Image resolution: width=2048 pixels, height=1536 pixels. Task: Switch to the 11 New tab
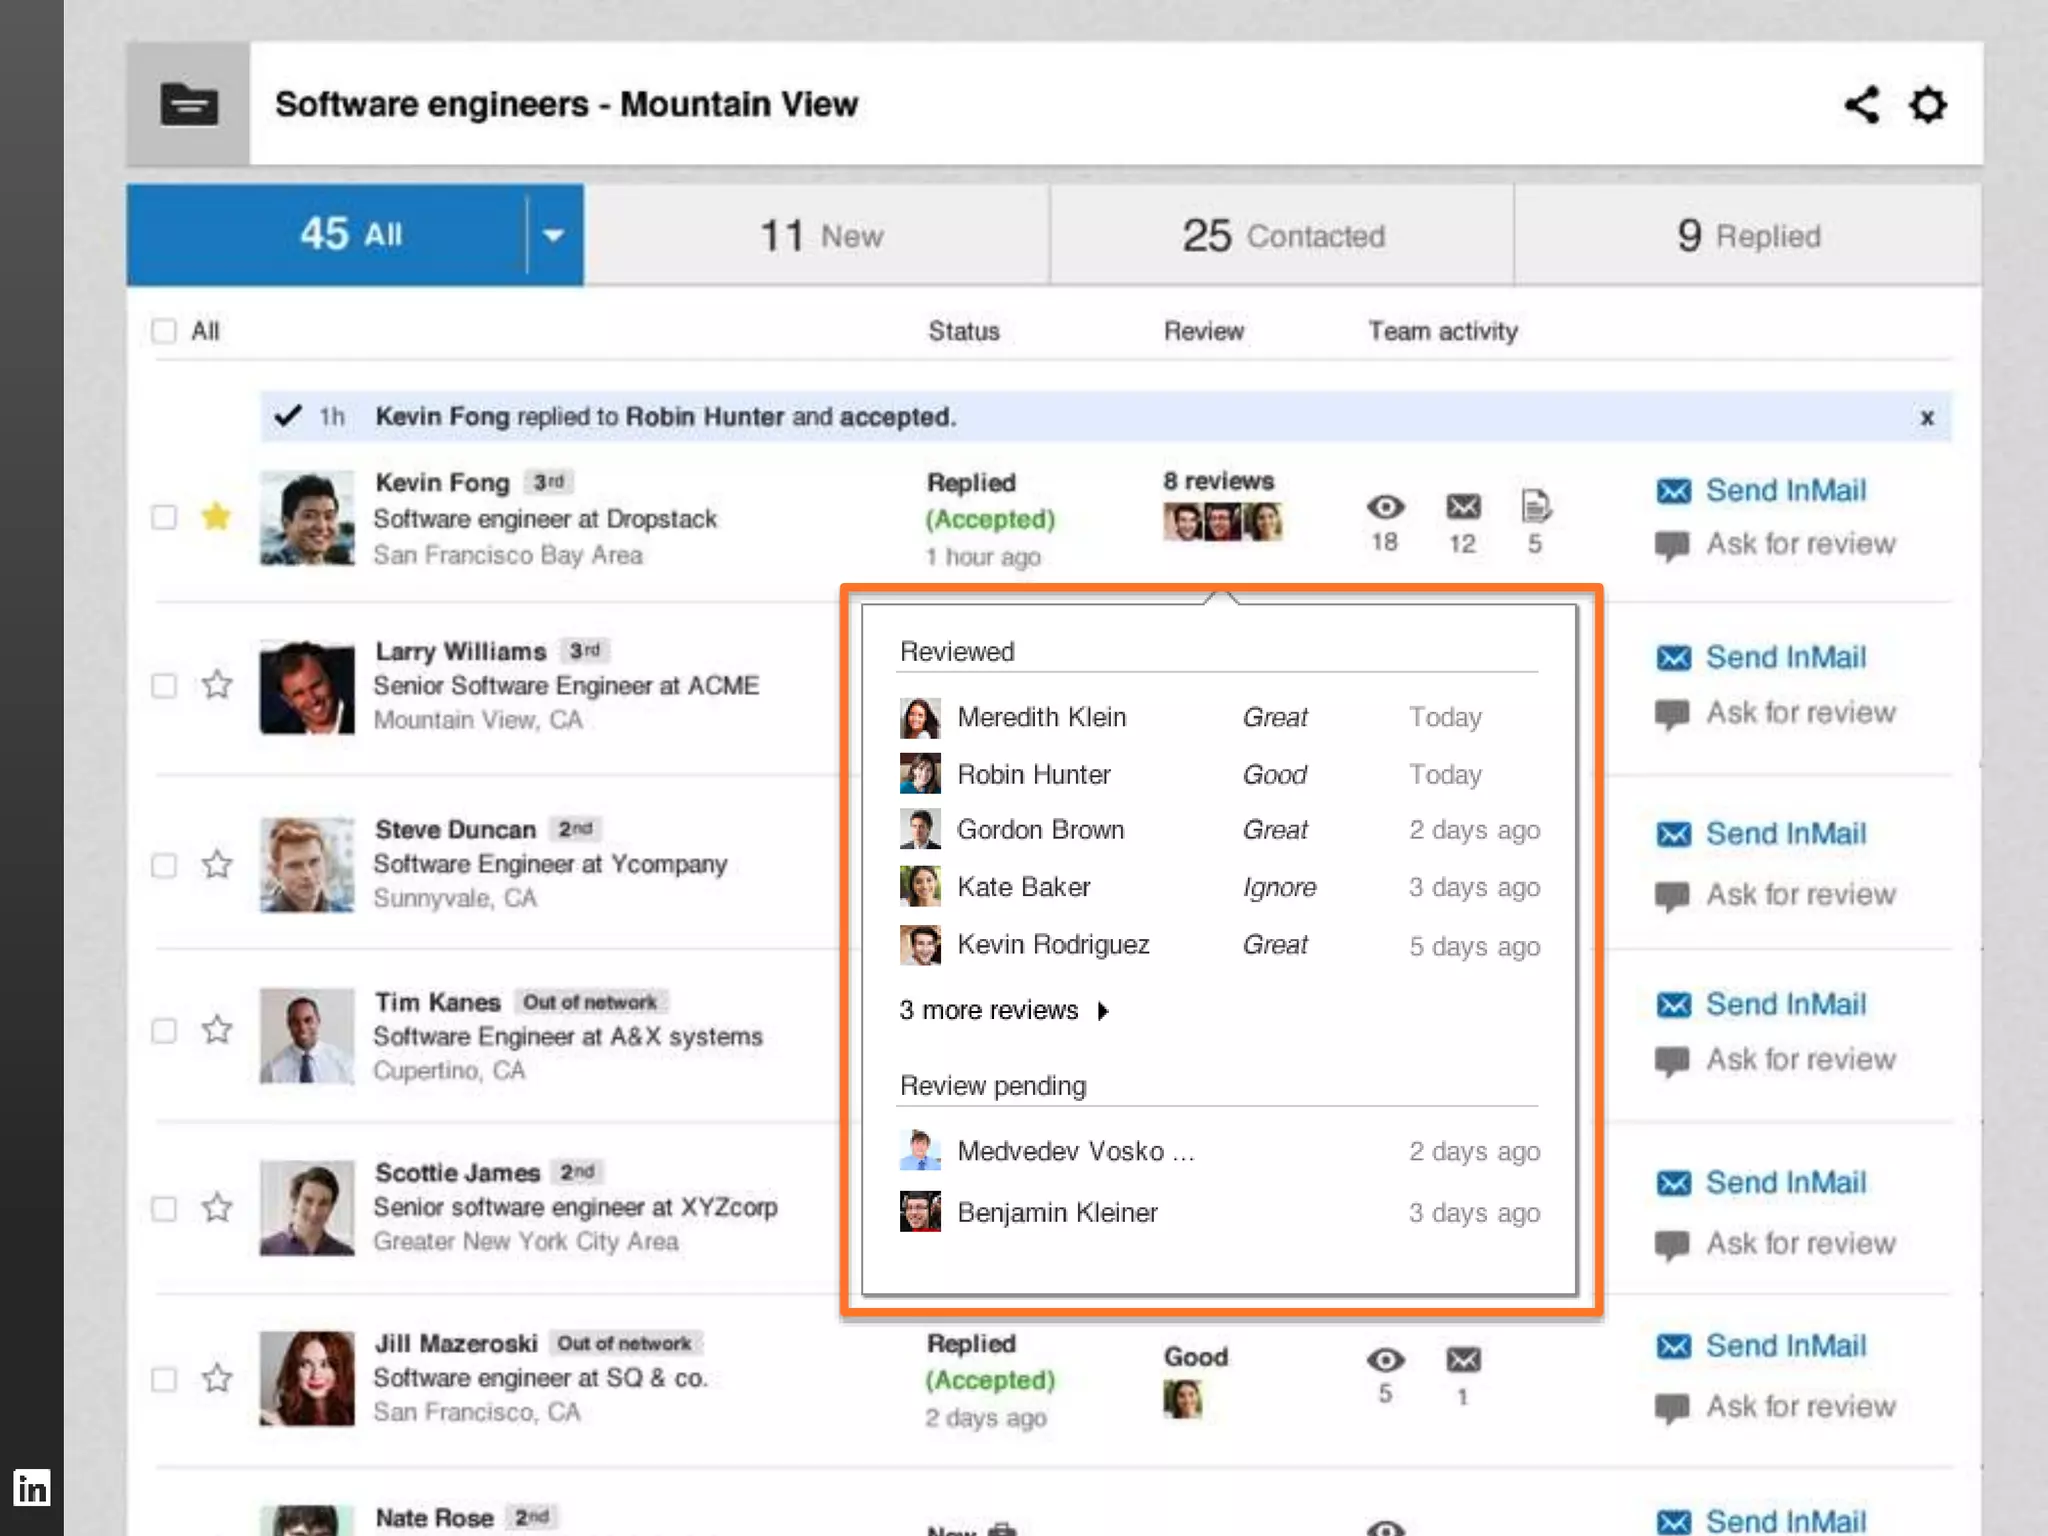pyautogui.click(x=820, y=236)
